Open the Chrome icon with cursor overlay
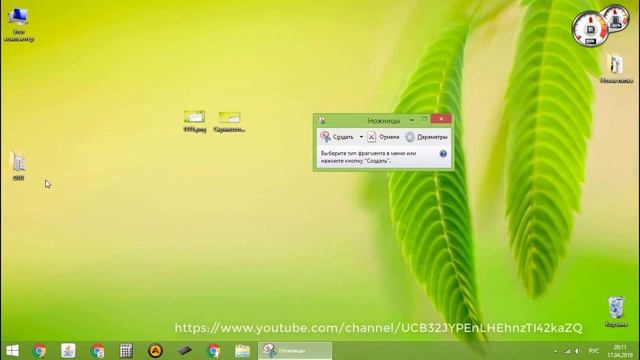The image size is (640, 360). click(213, 351)
